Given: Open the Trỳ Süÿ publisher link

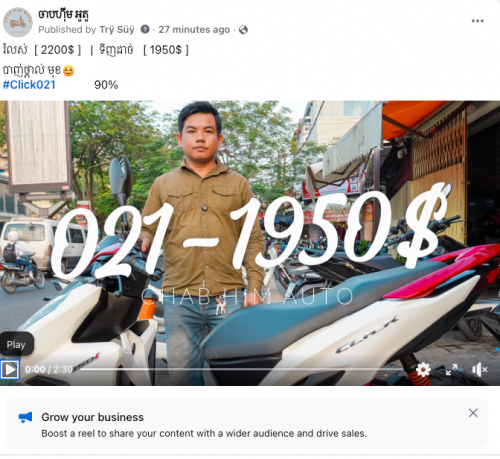Looking at the screenshot, I should click(x=117, y=30).
